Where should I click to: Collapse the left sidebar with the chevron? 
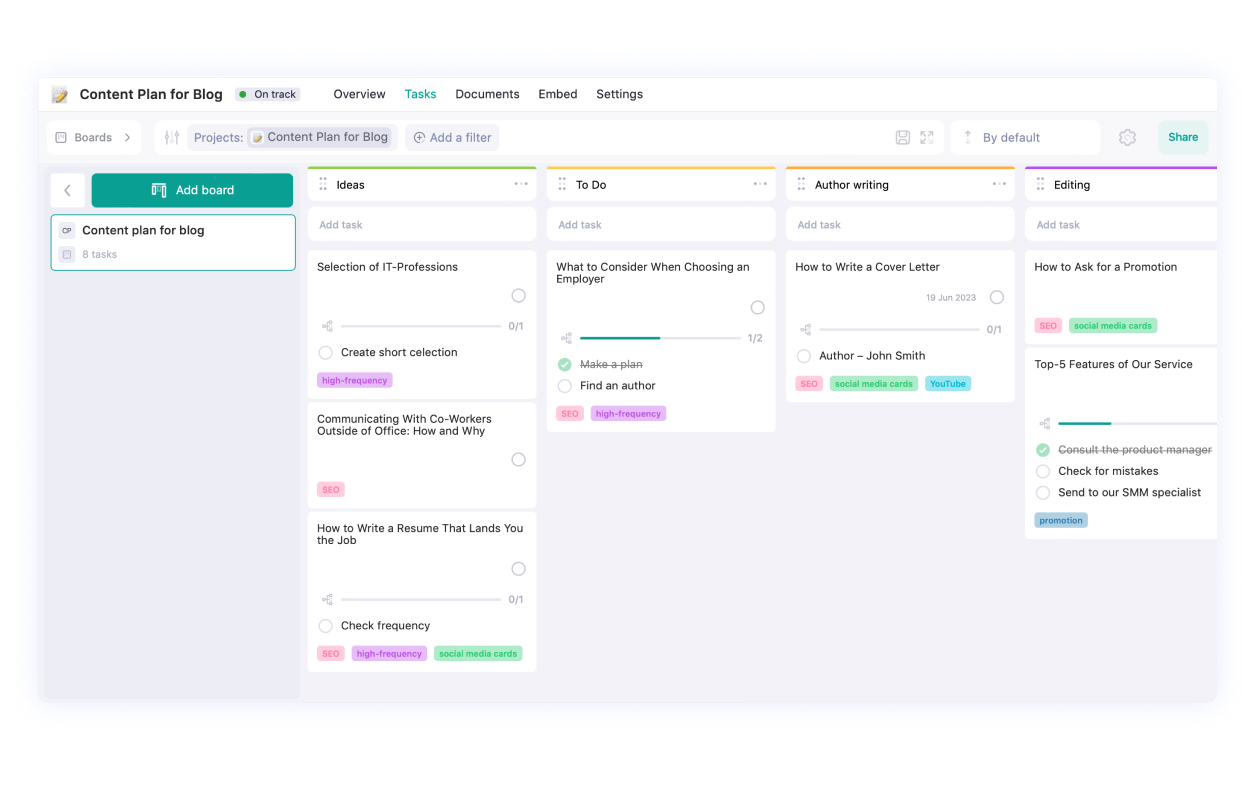coord(67,189)
